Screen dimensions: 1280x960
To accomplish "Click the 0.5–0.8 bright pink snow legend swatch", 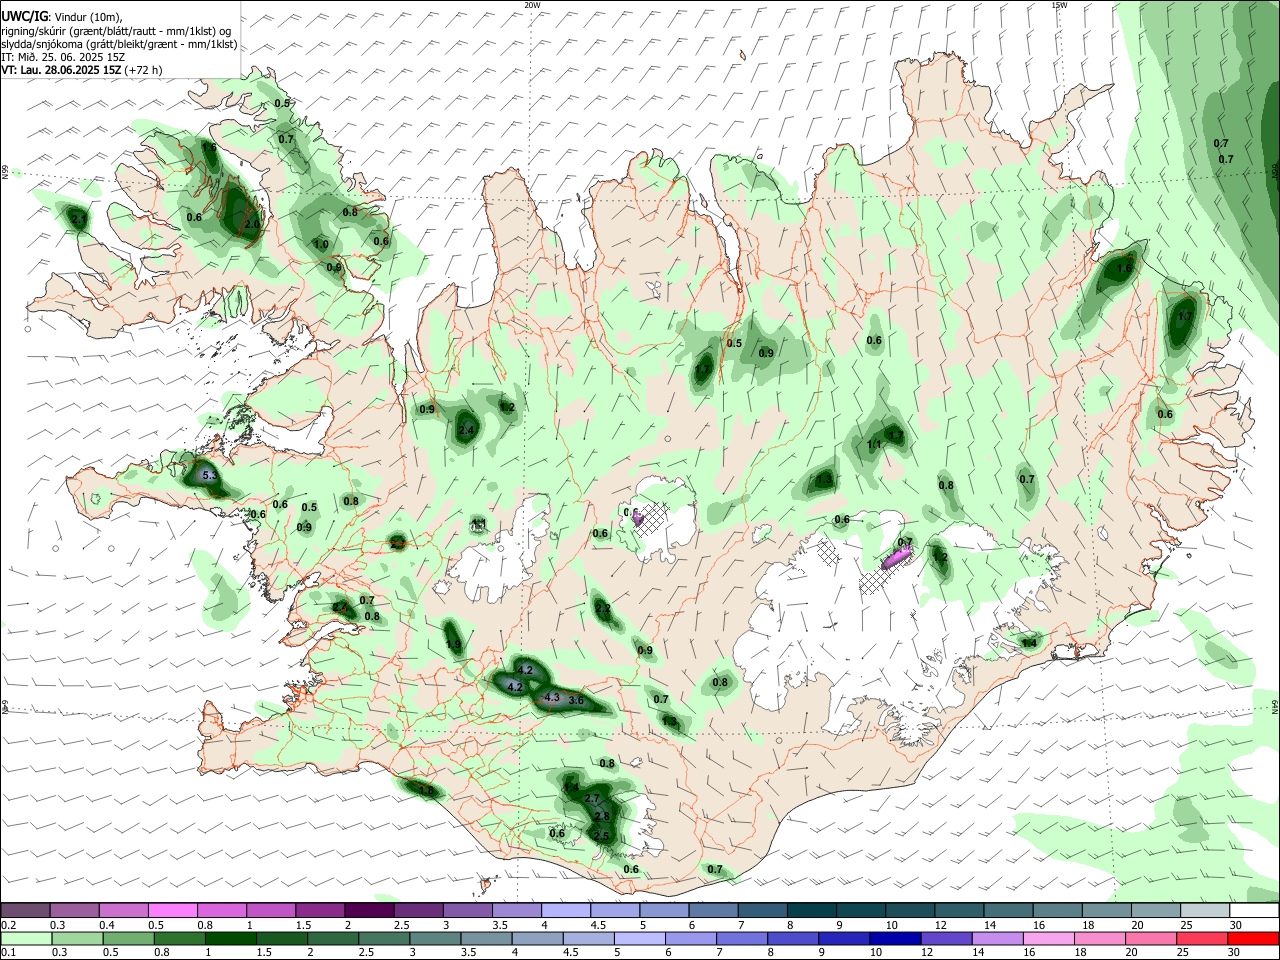I will (173, 910).
